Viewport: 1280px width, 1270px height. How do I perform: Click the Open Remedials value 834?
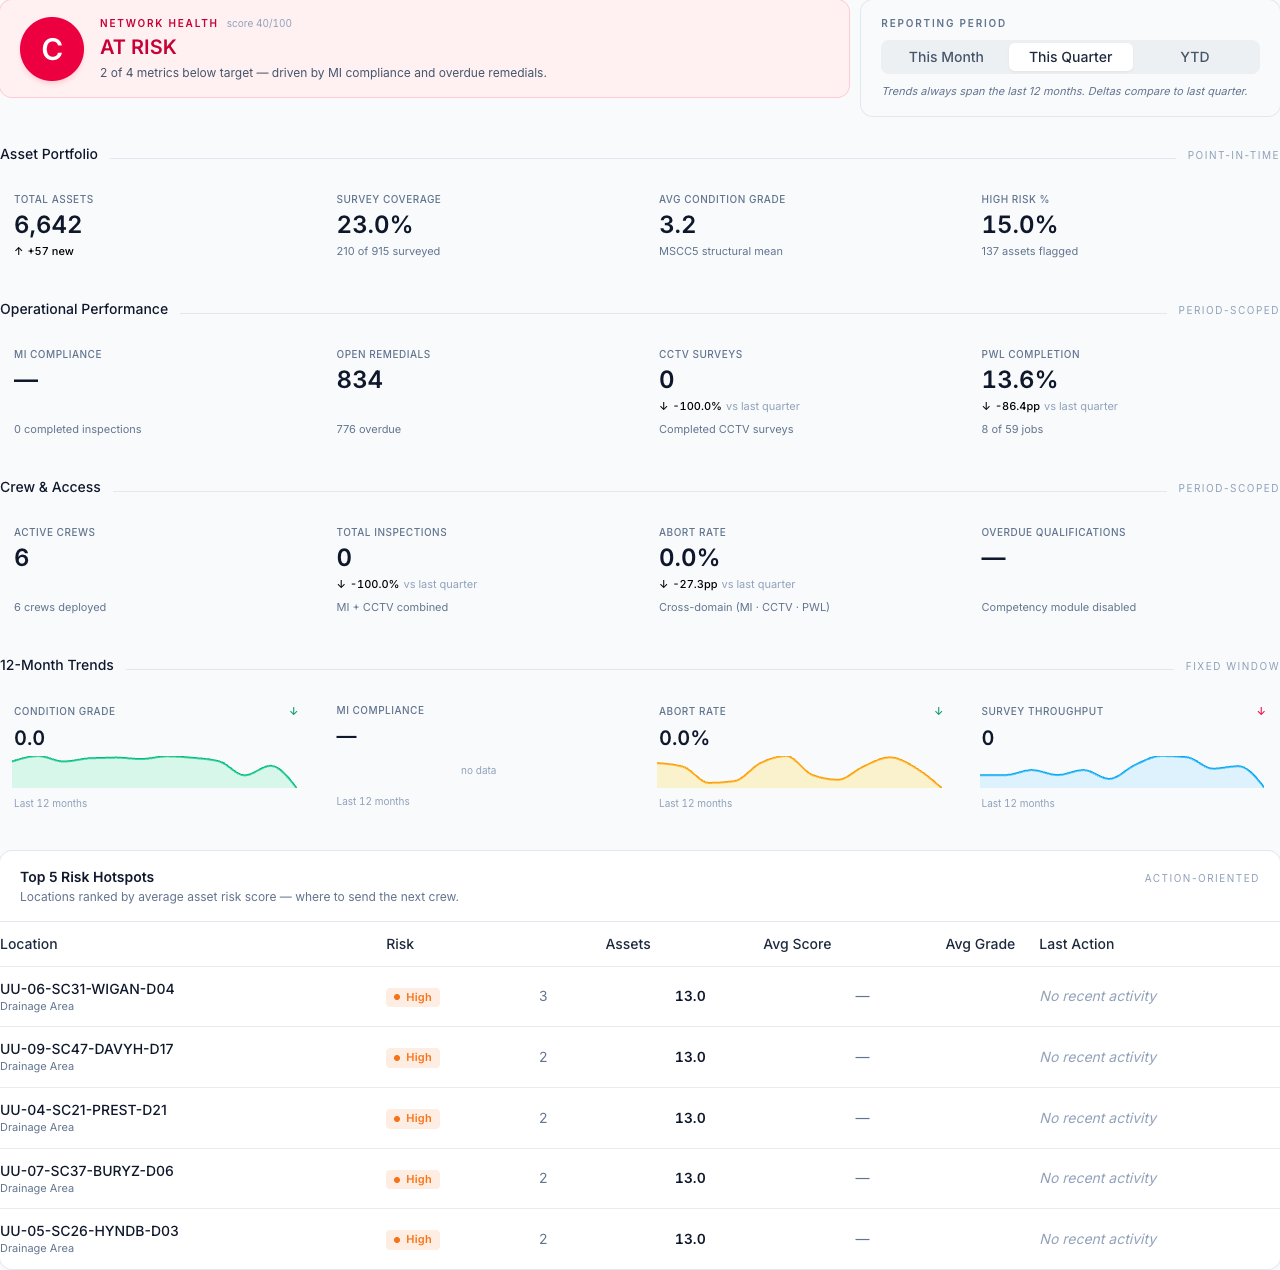coord(360,380)
